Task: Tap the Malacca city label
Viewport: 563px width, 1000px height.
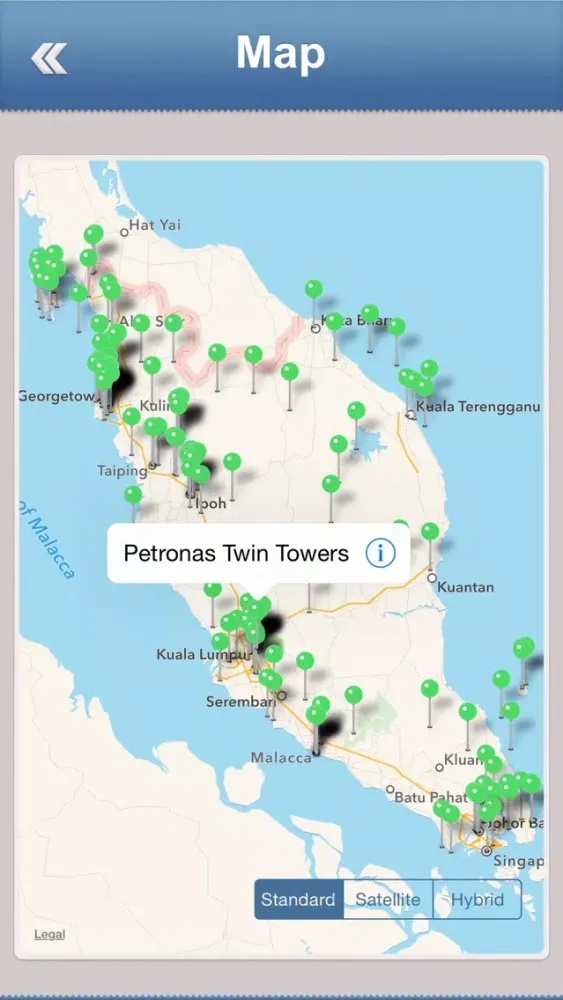Action: pos(281,758)
